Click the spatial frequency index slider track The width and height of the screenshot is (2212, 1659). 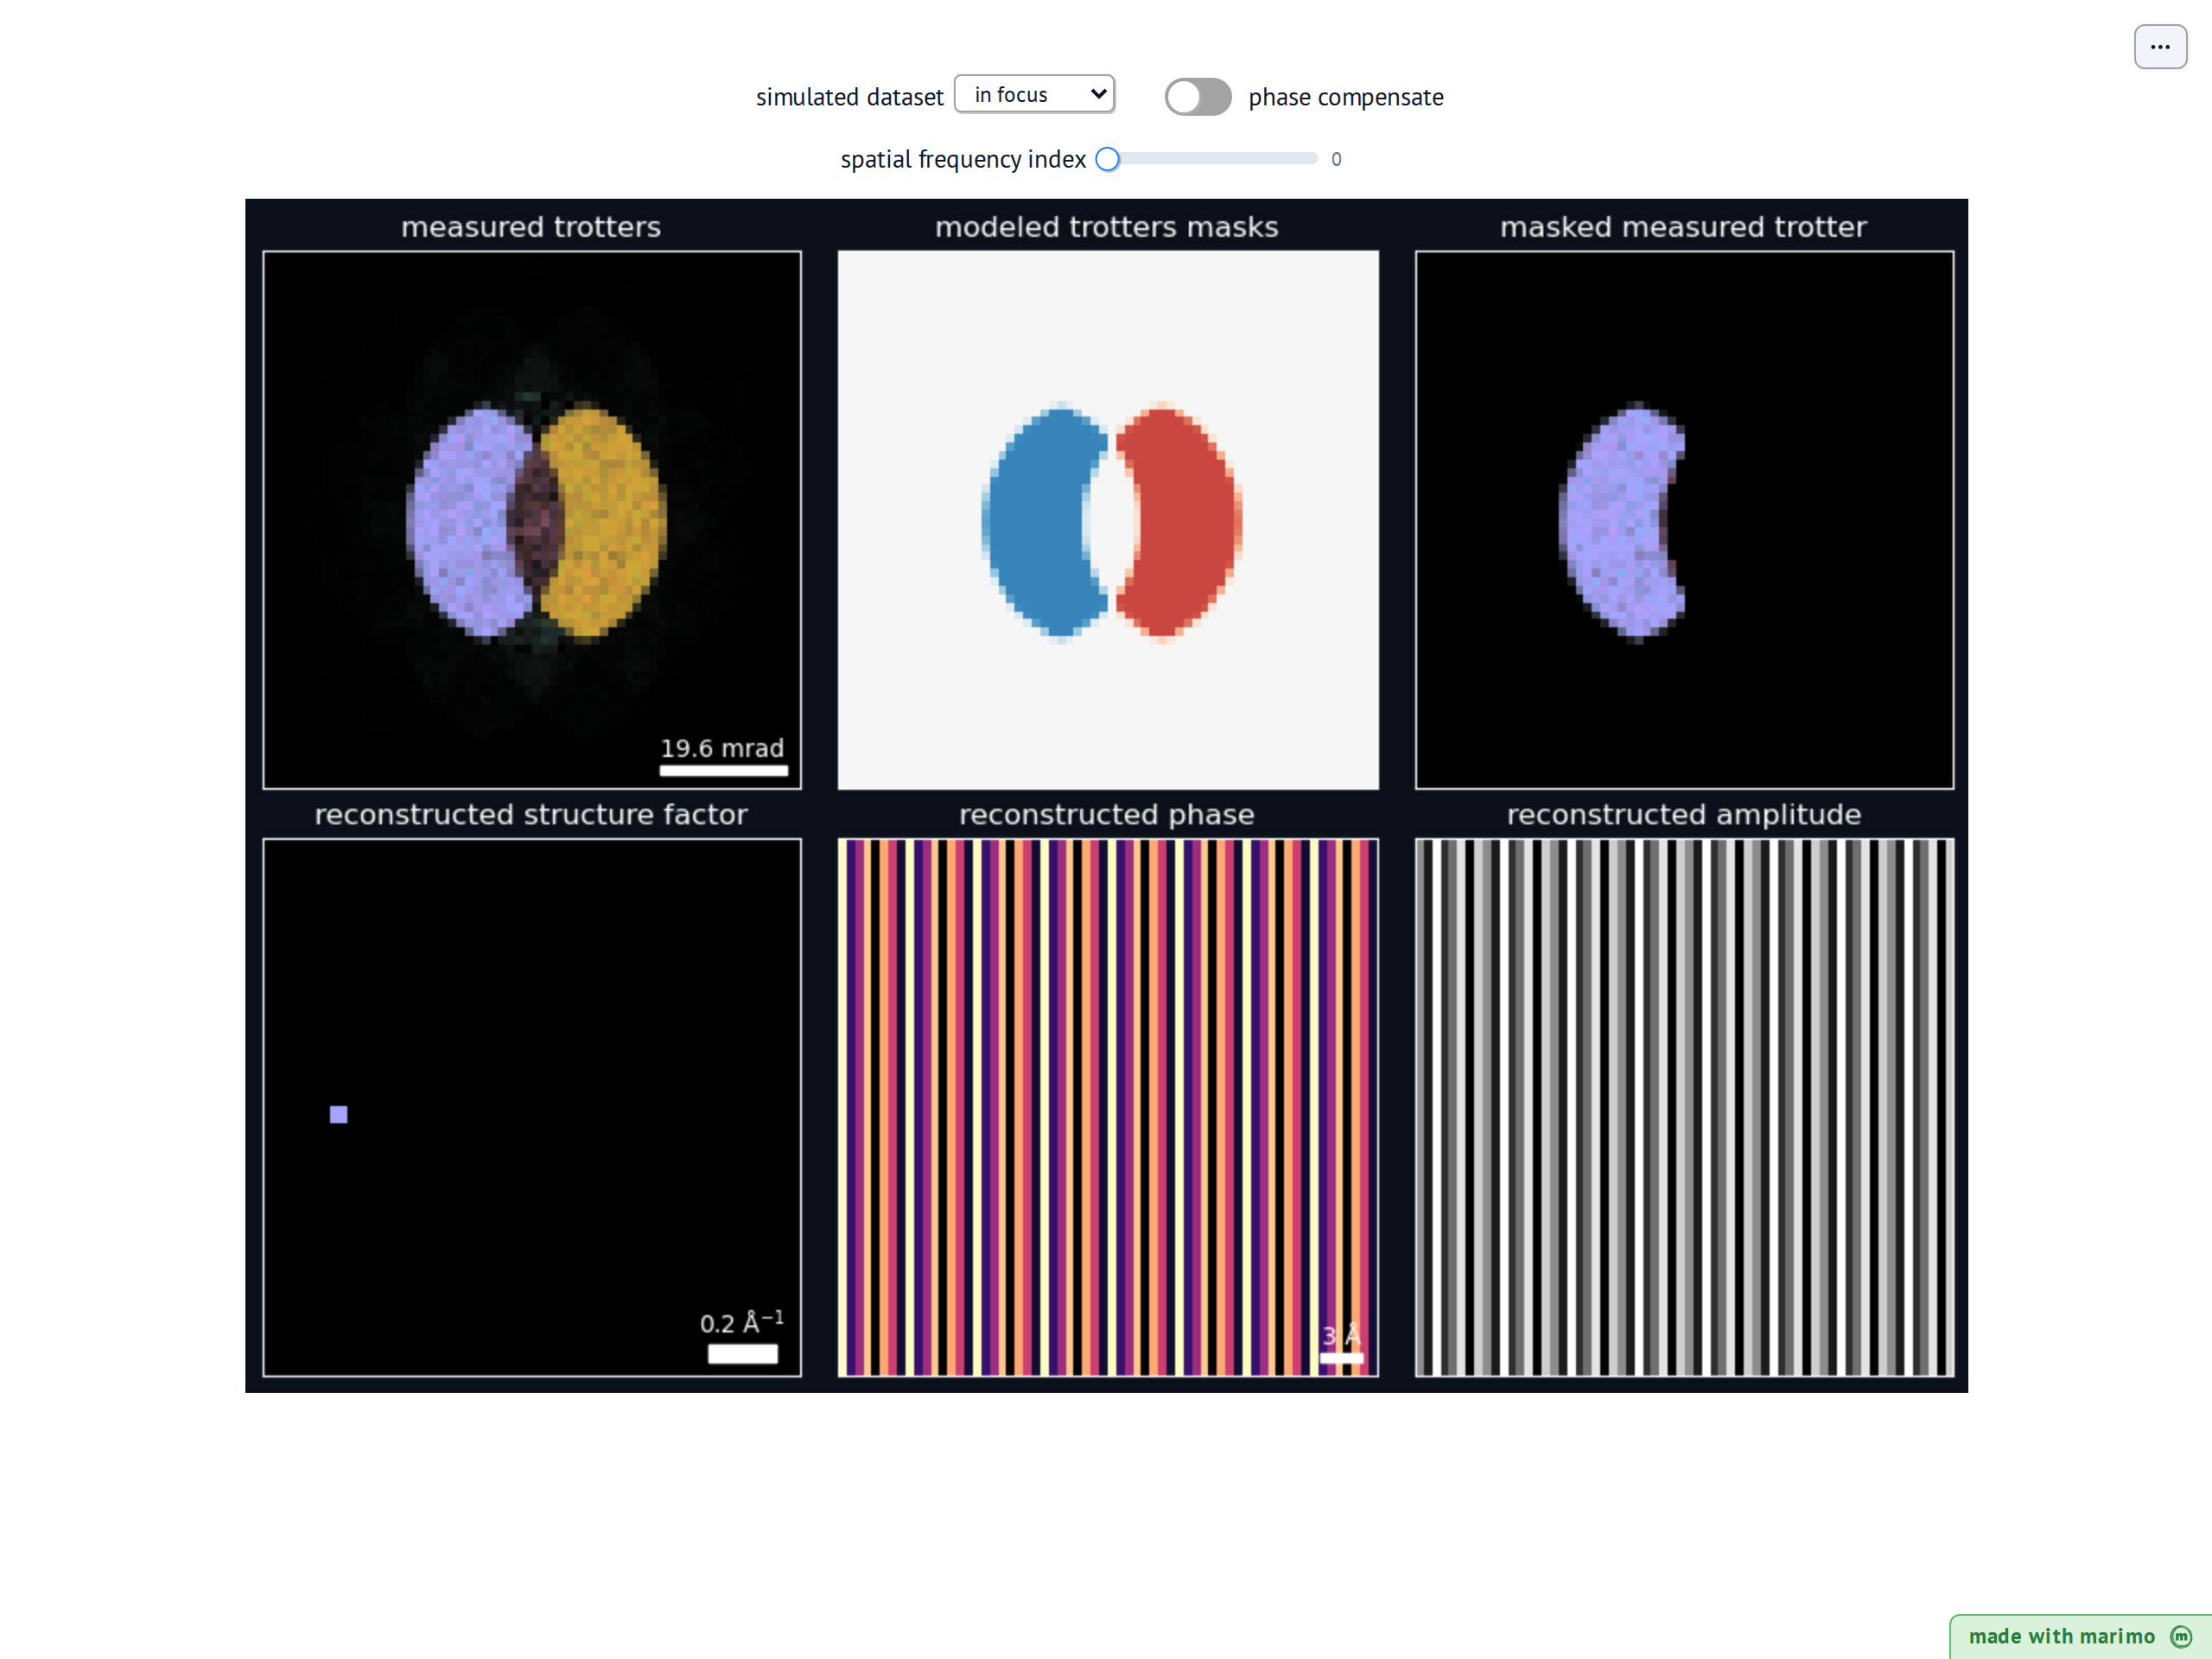click(x=1207, y=159)
